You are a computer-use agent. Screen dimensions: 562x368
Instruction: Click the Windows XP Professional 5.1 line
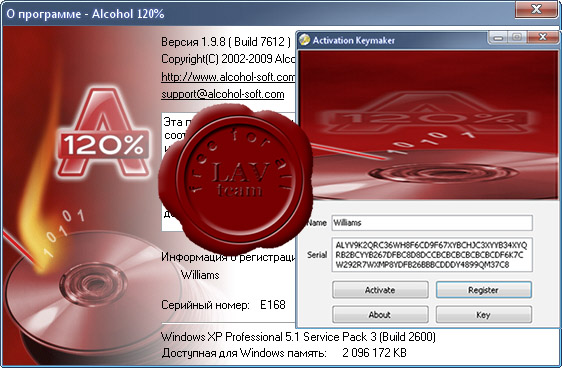[x=298, y=337]
